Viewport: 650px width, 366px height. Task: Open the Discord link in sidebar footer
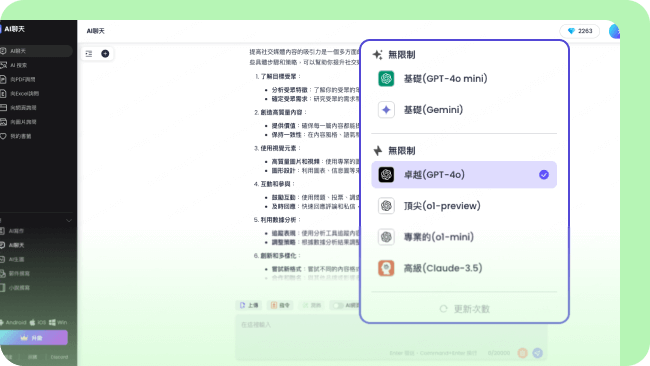point(59,357)
